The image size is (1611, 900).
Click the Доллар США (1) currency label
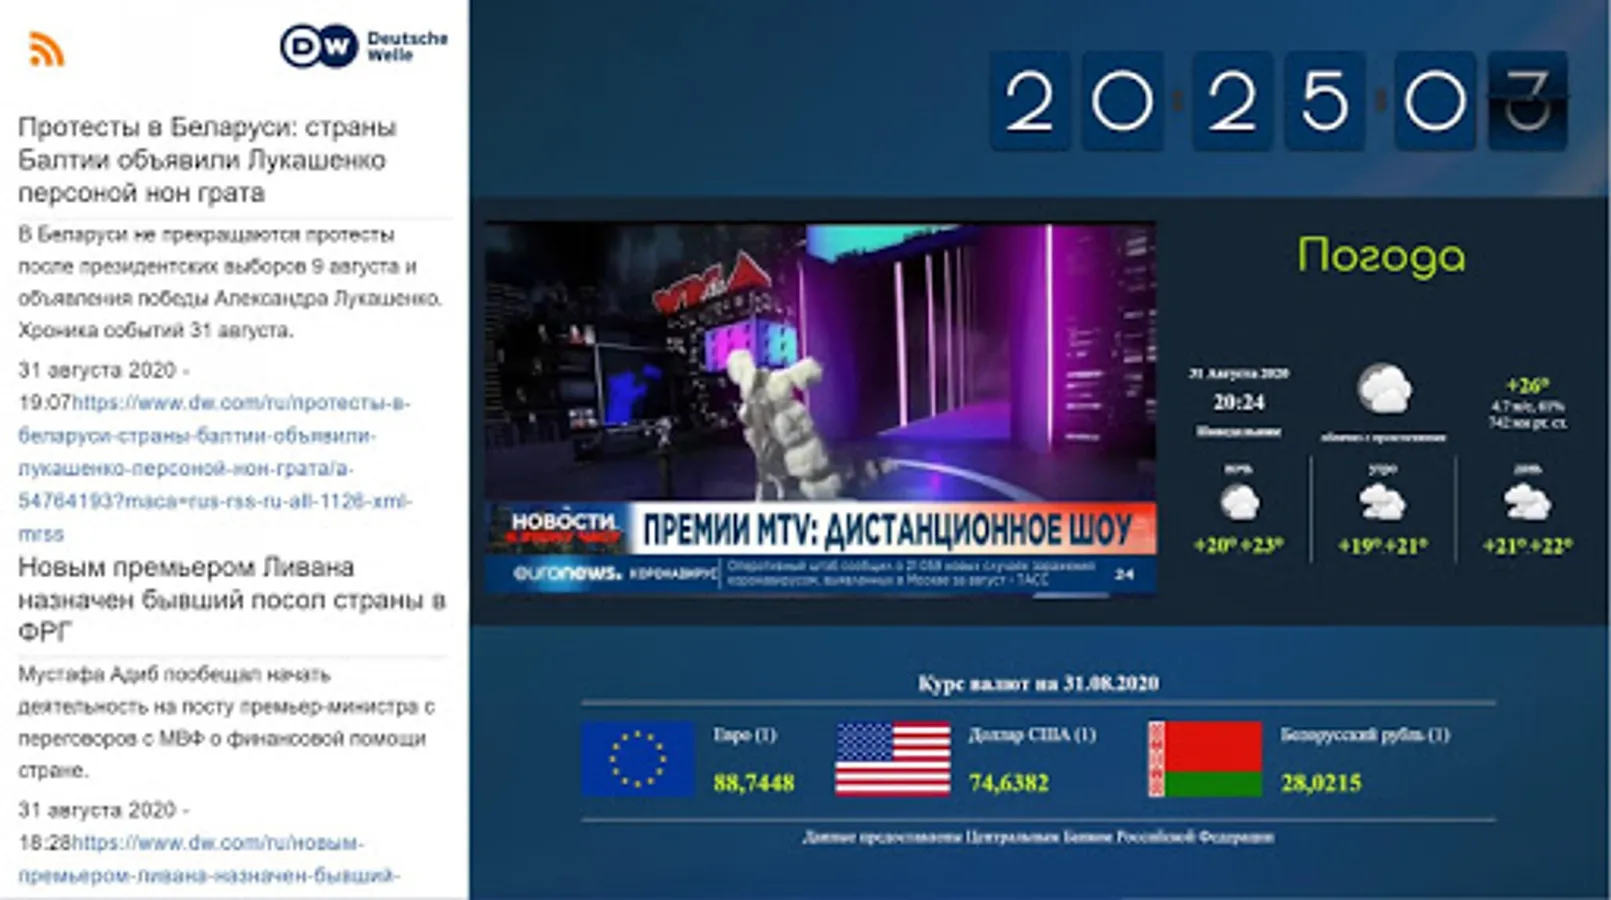(1032, 735)
